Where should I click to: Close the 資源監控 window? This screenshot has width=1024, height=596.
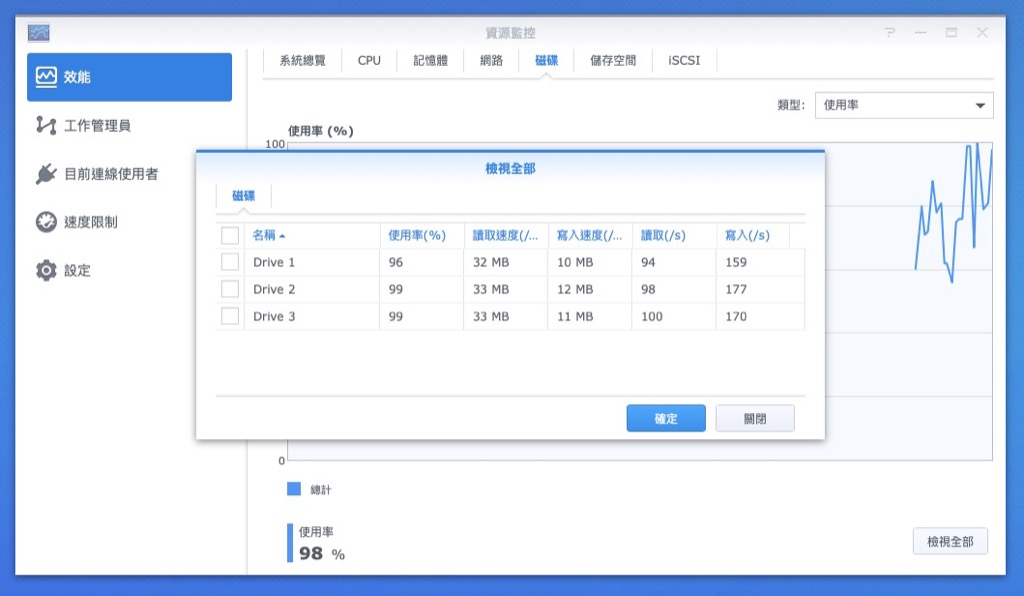(x=982, y=33)
